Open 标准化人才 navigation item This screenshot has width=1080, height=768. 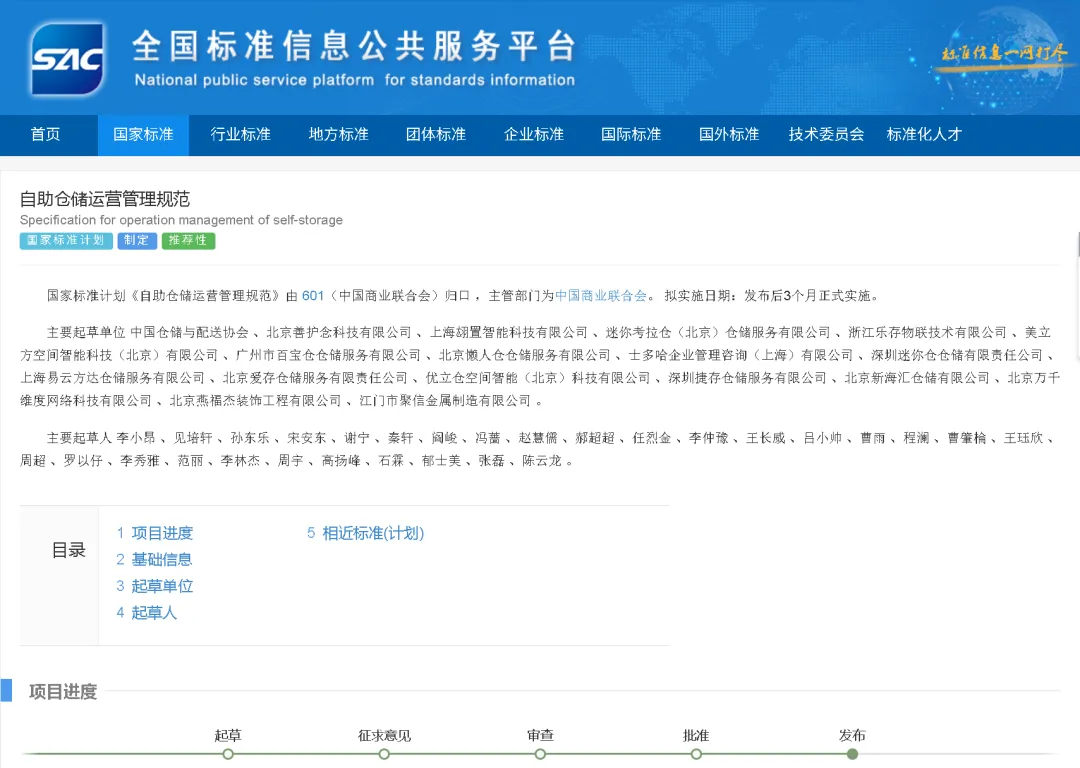(x=924, y=134)
